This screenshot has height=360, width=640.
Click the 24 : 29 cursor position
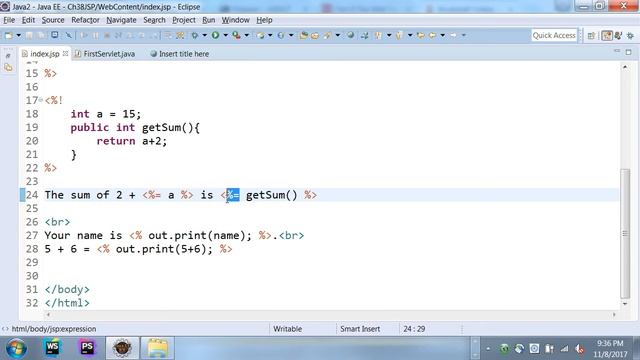click(x=414, y=329)
